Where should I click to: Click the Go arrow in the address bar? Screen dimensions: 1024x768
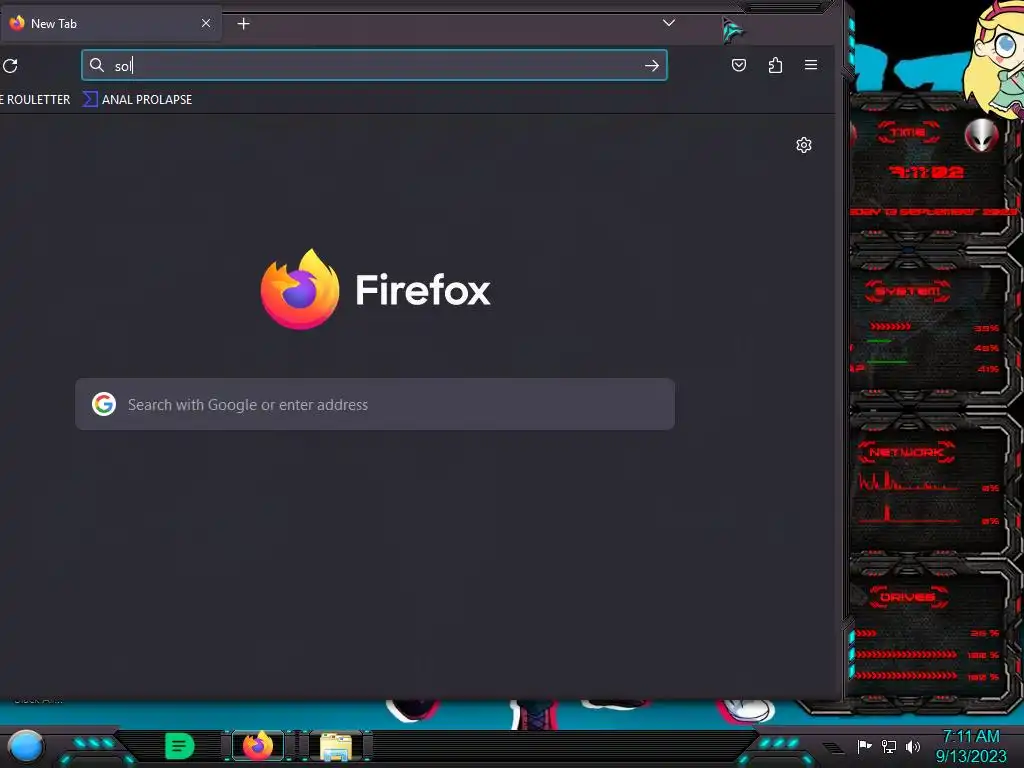651,65
